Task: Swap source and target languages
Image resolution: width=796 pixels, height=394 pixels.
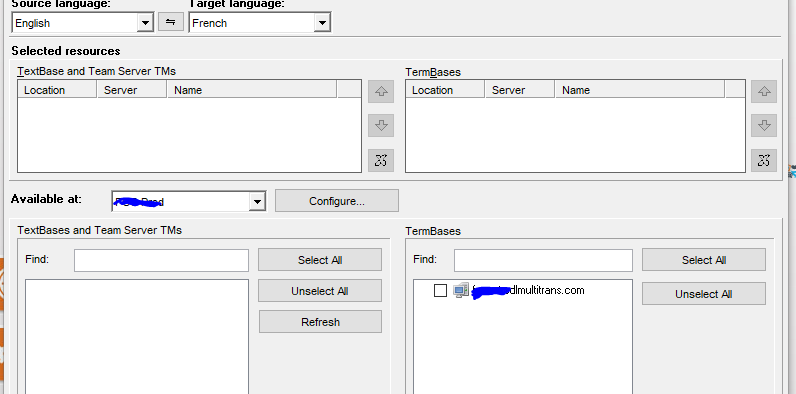Action: 171,22
